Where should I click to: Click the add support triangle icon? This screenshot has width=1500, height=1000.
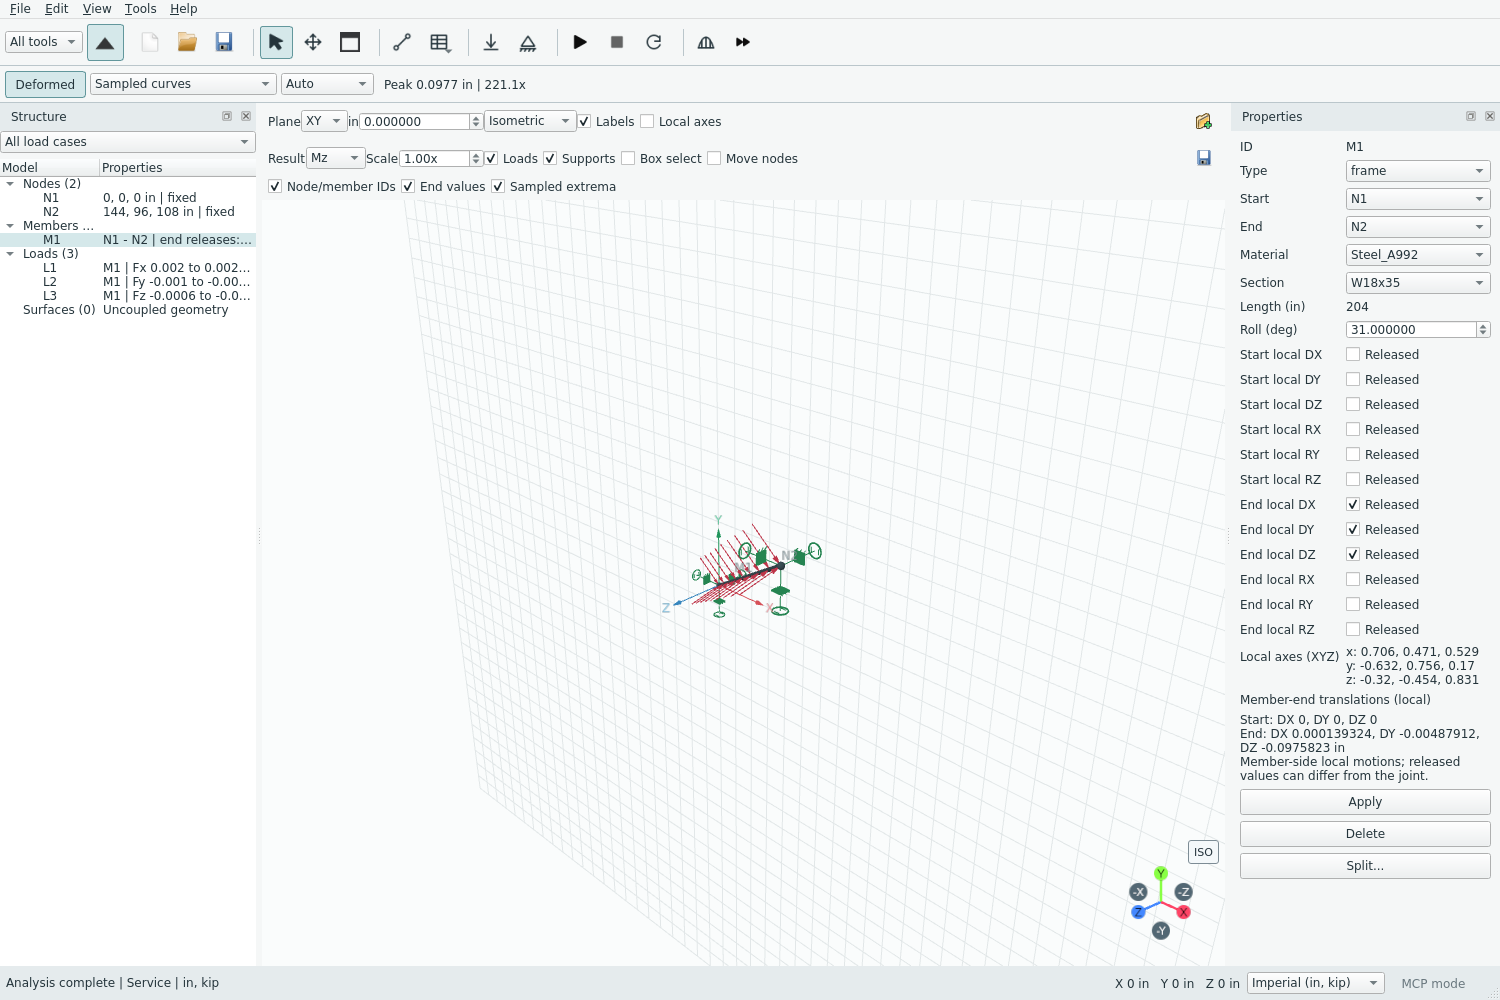tap(528, 42)
